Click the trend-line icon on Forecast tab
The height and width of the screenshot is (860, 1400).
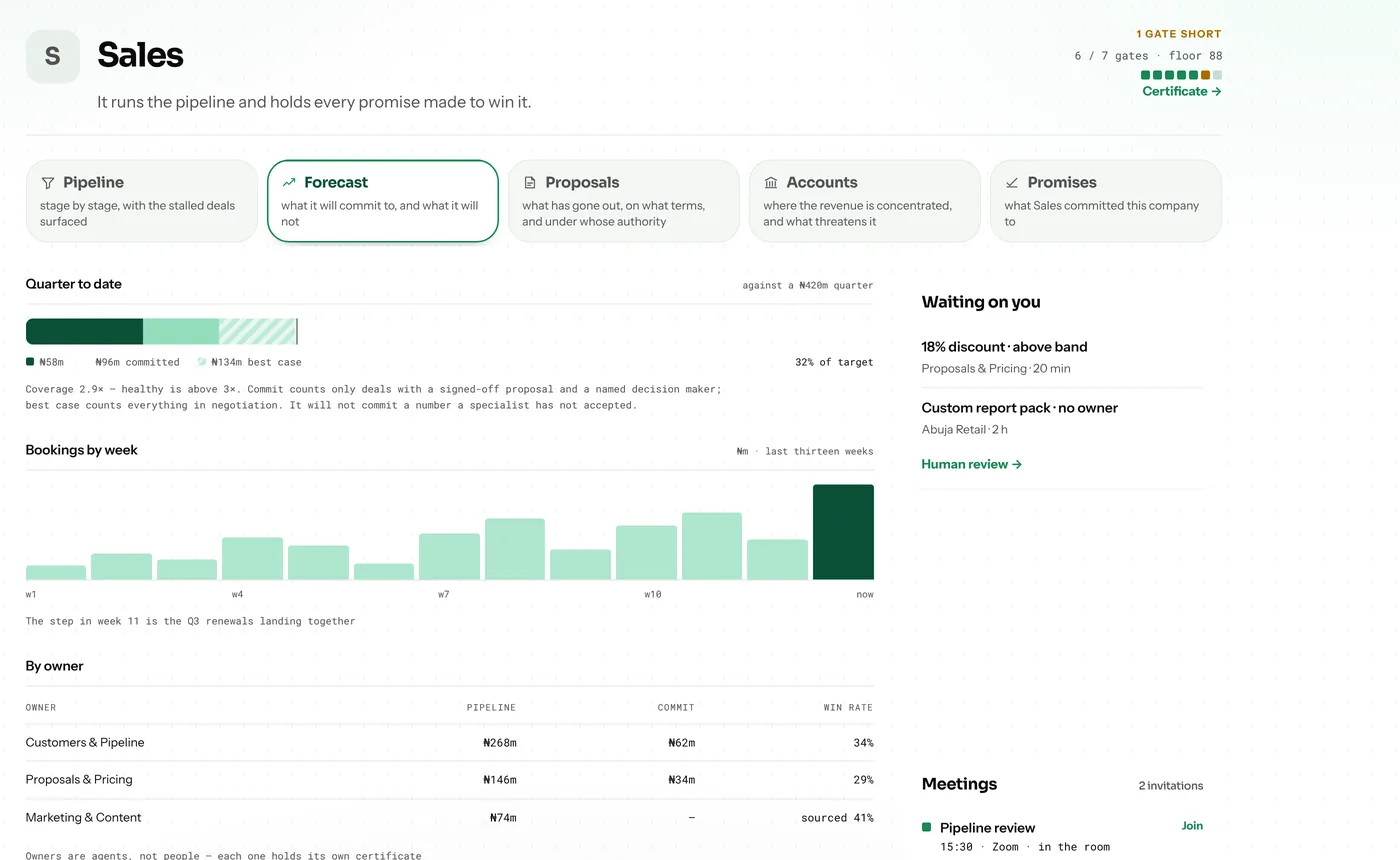289,183
